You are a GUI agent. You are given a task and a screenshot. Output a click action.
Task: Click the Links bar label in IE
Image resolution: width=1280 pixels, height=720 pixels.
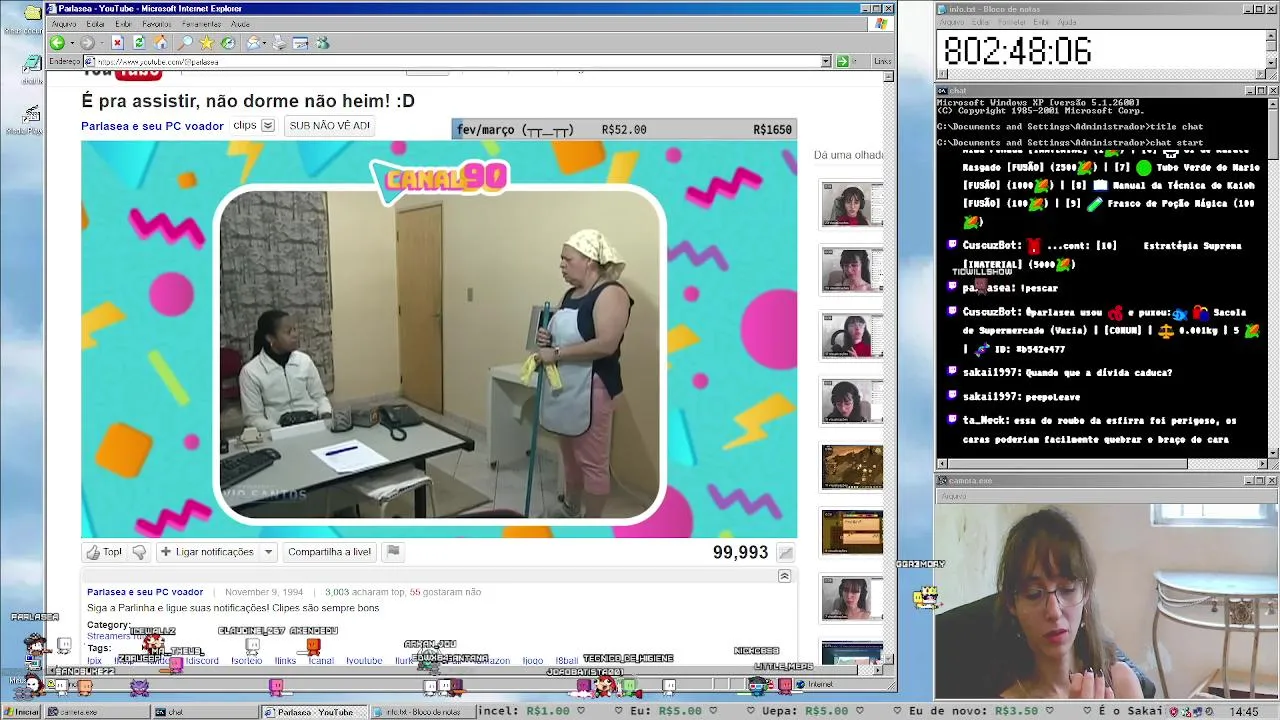point(882,62)
